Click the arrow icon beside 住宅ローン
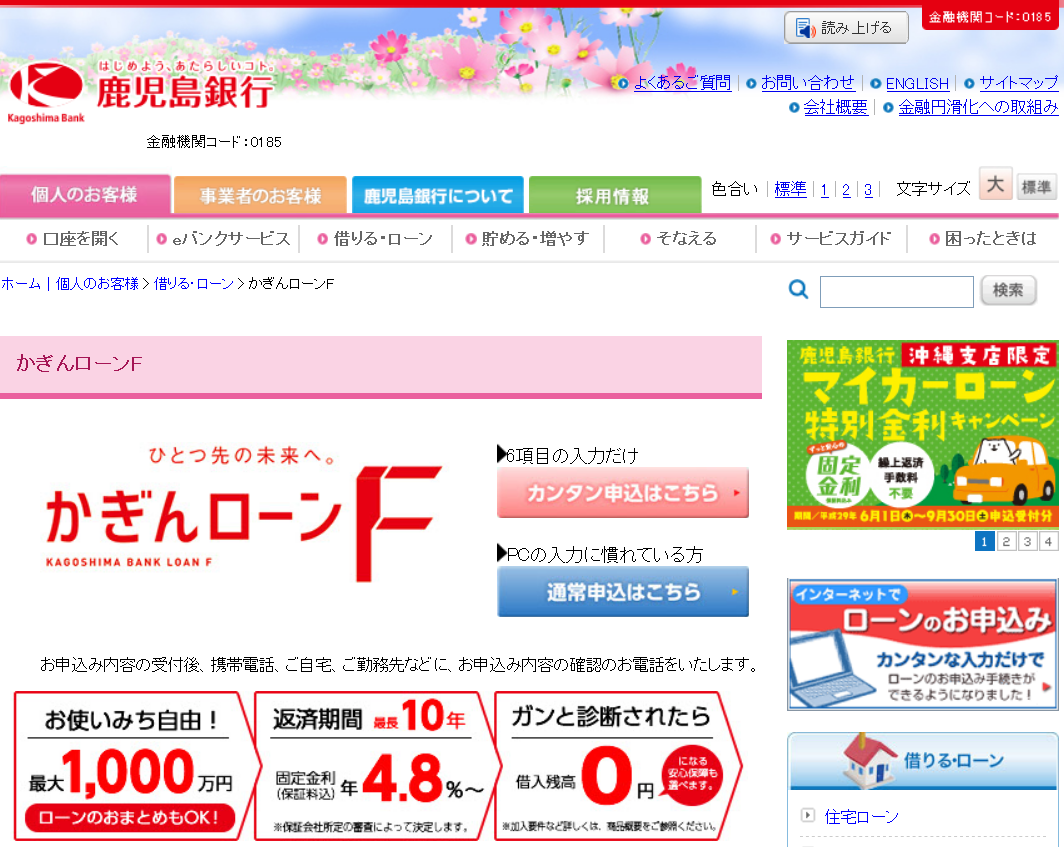The image size is (1064, 847). 808,815
